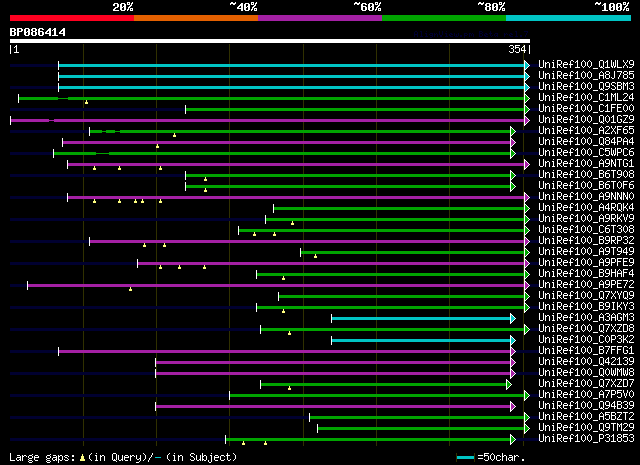Screen dimensions: 640x465
Task: Click the cyan ~100% identity legend segment
Action: click(x=568, y=18)
